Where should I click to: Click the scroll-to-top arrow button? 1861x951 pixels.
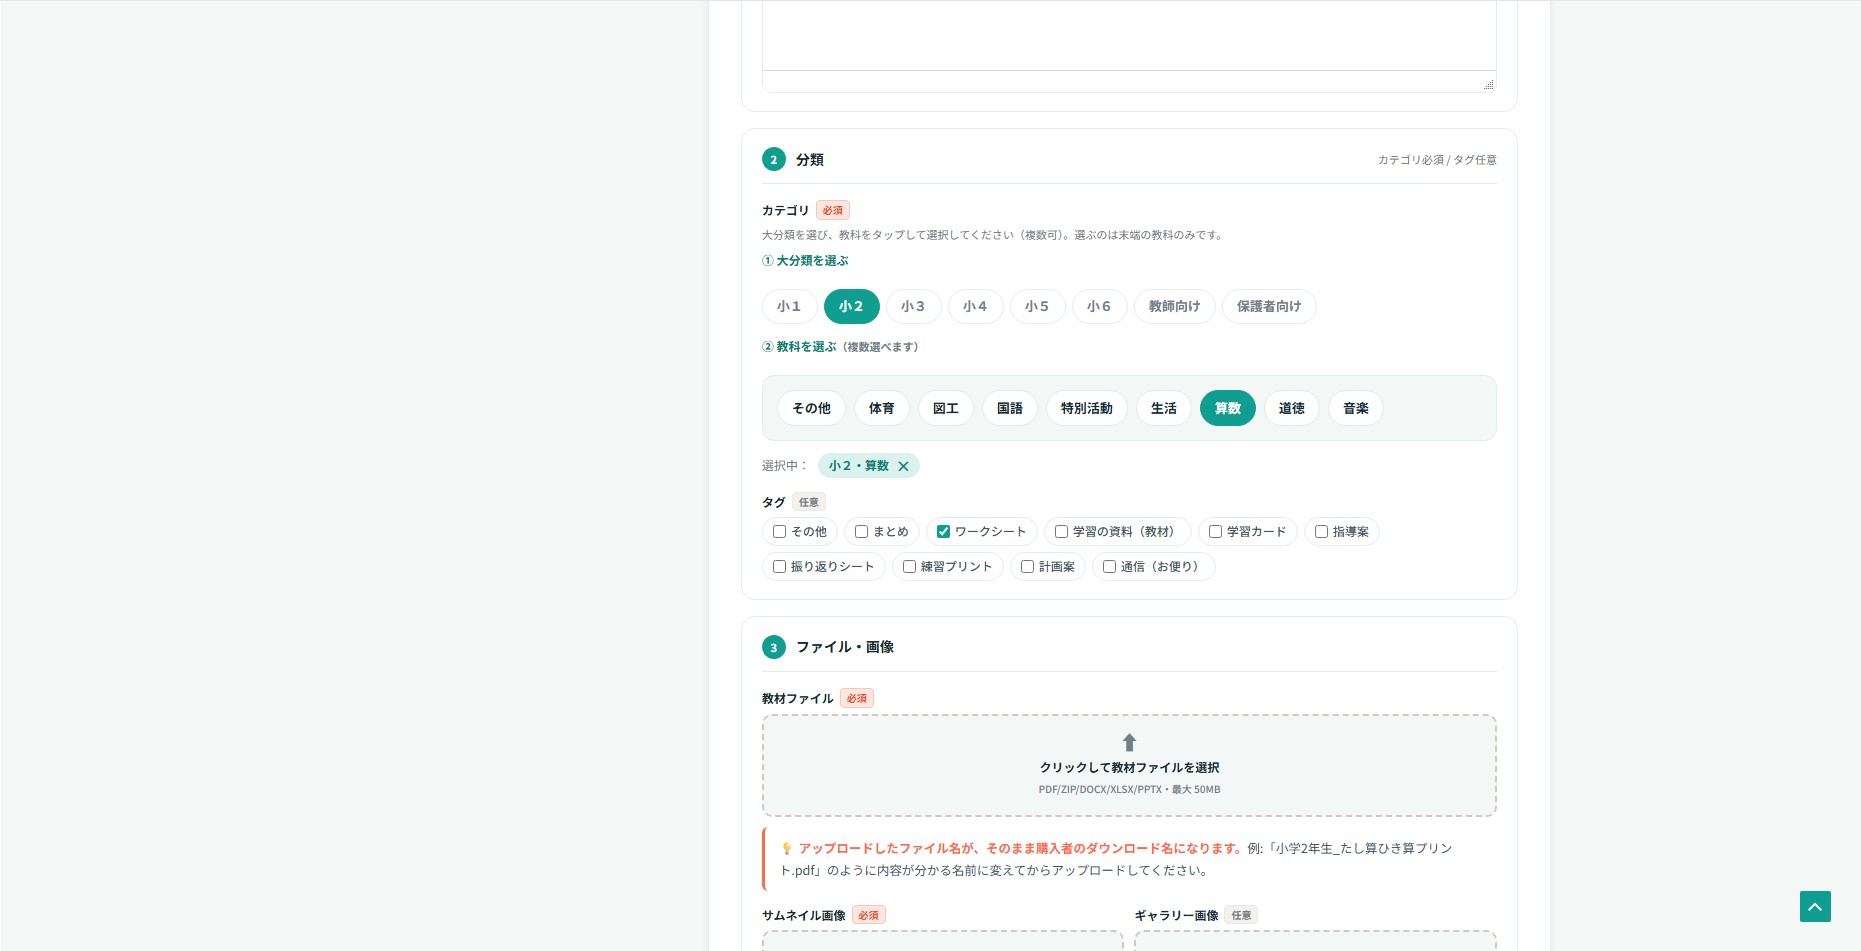click(1815, 906)
